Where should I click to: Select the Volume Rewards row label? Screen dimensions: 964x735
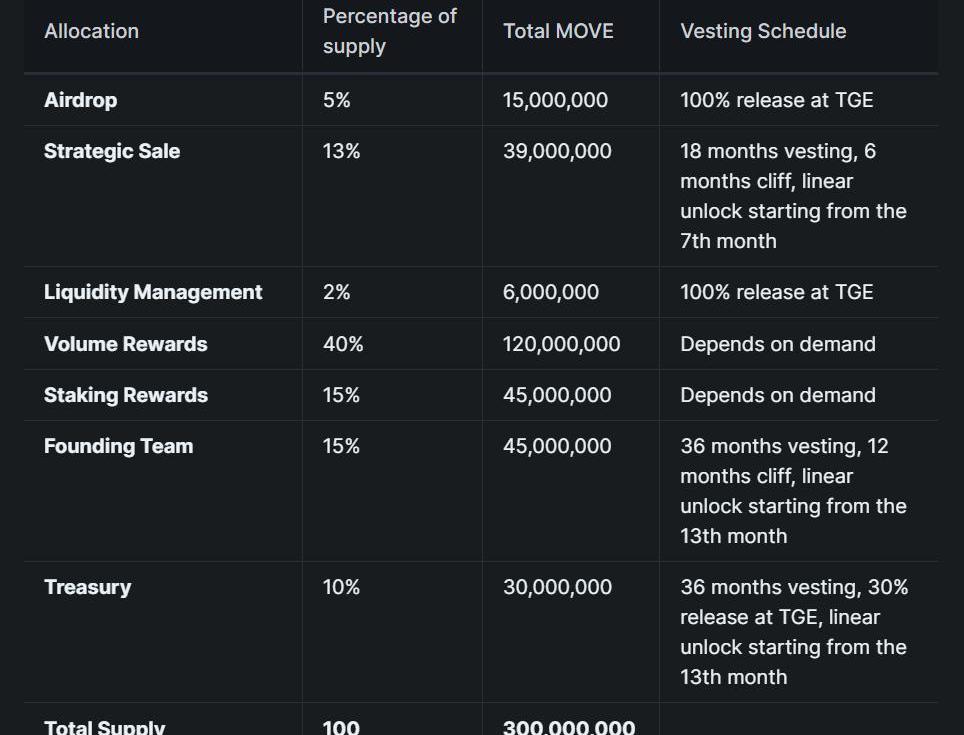point(125,344)
